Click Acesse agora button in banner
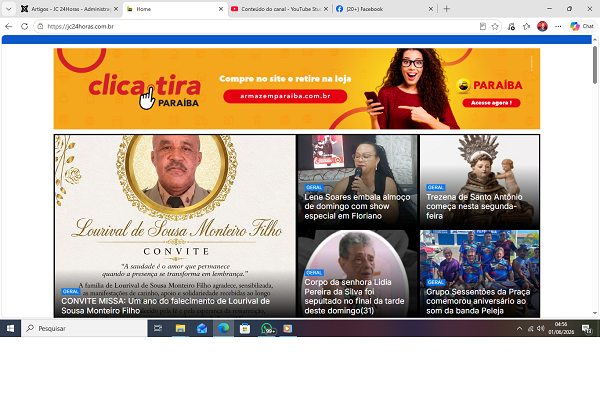Screen dimensions: 600x395 (x=491, y=103)
